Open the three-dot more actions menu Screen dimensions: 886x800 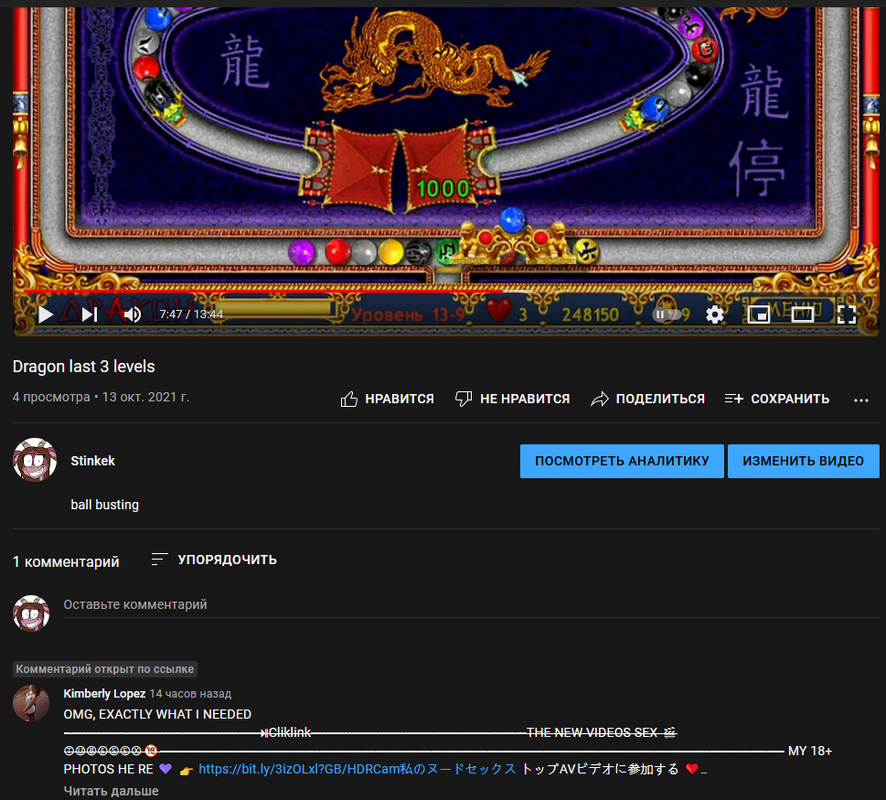point(861,400)
